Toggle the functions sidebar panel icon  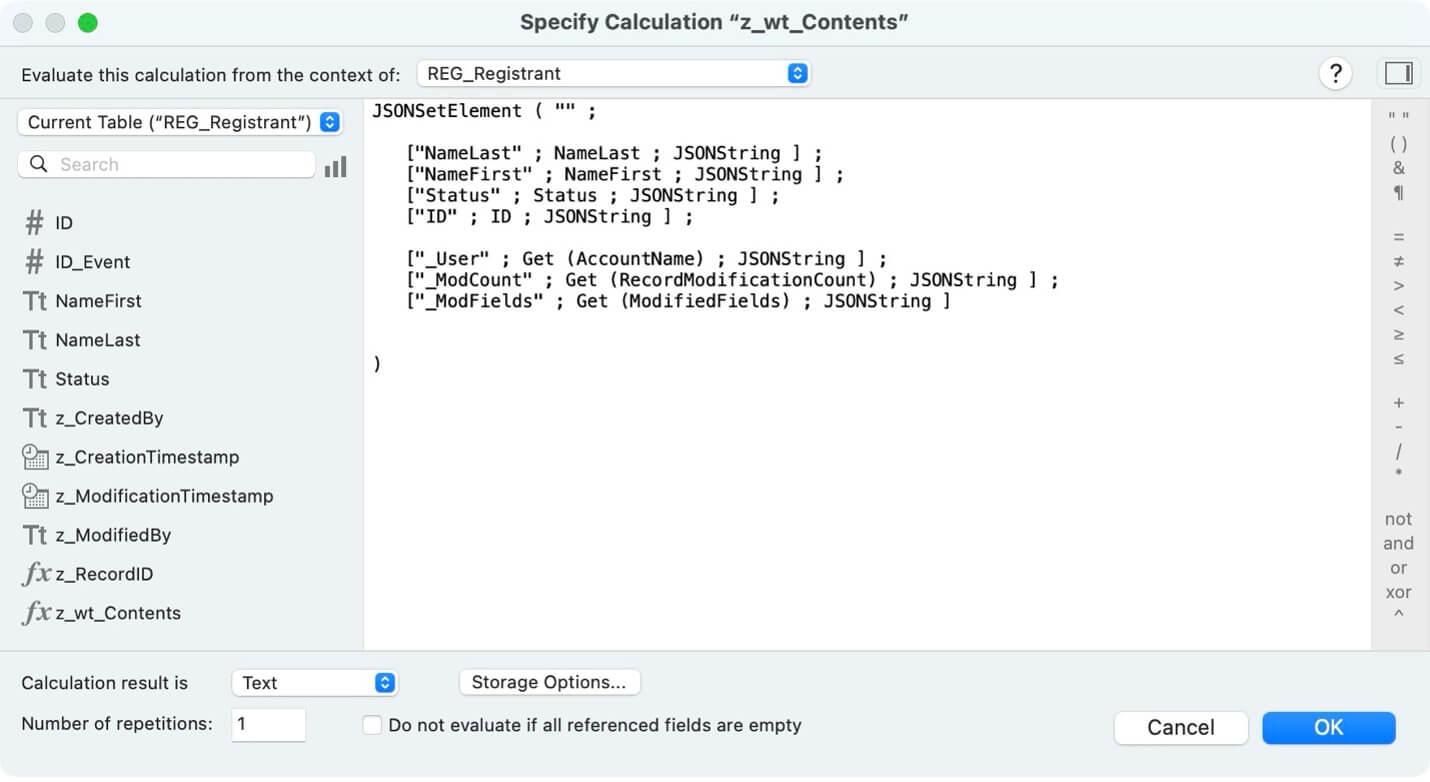[1398, 73]
